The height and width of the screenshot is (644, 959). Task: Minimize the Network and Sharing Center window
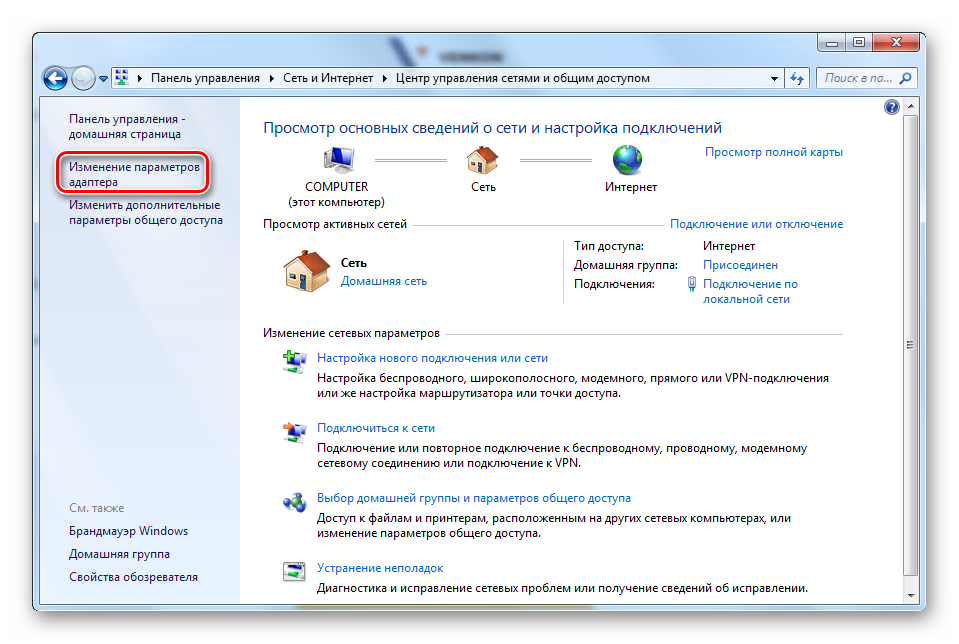pyautogui.click(x=832, y=43)
